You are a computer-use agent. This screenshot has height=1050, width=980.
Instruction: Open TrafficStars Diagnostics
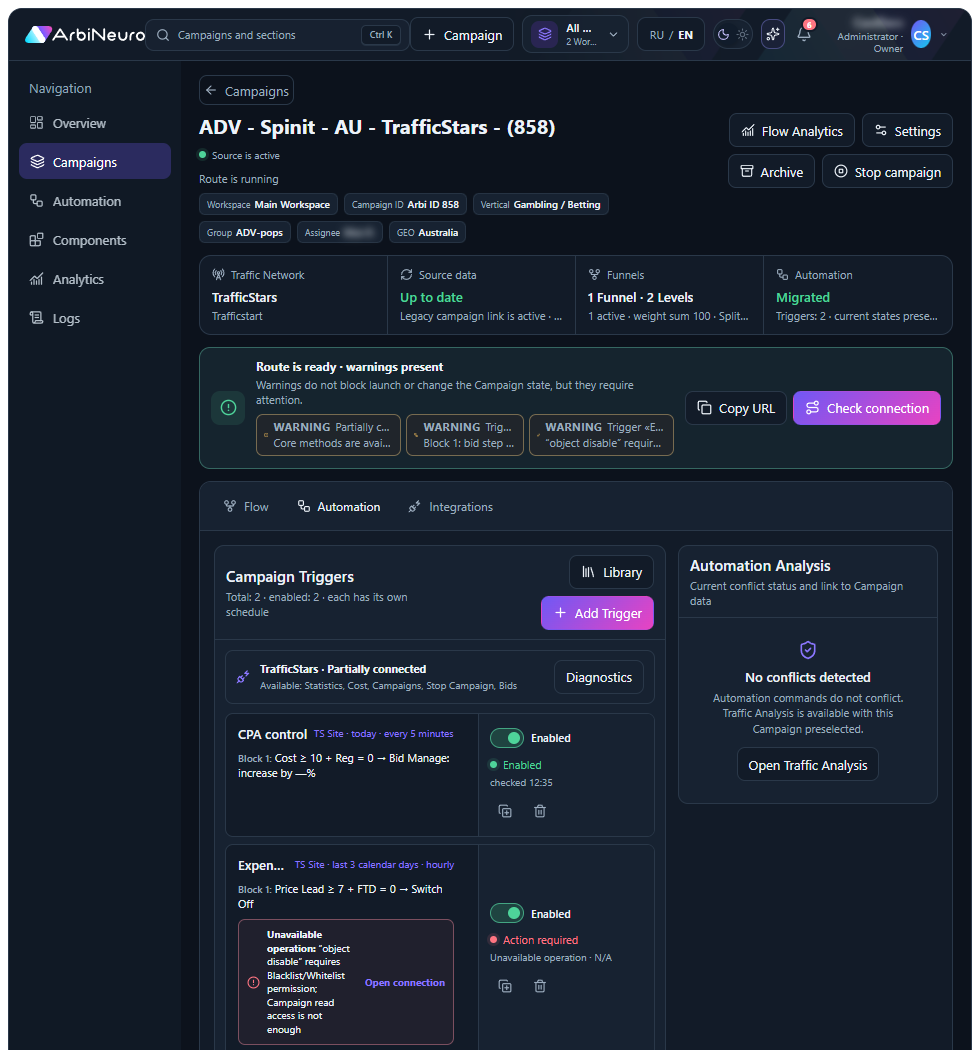coord(598,677)
